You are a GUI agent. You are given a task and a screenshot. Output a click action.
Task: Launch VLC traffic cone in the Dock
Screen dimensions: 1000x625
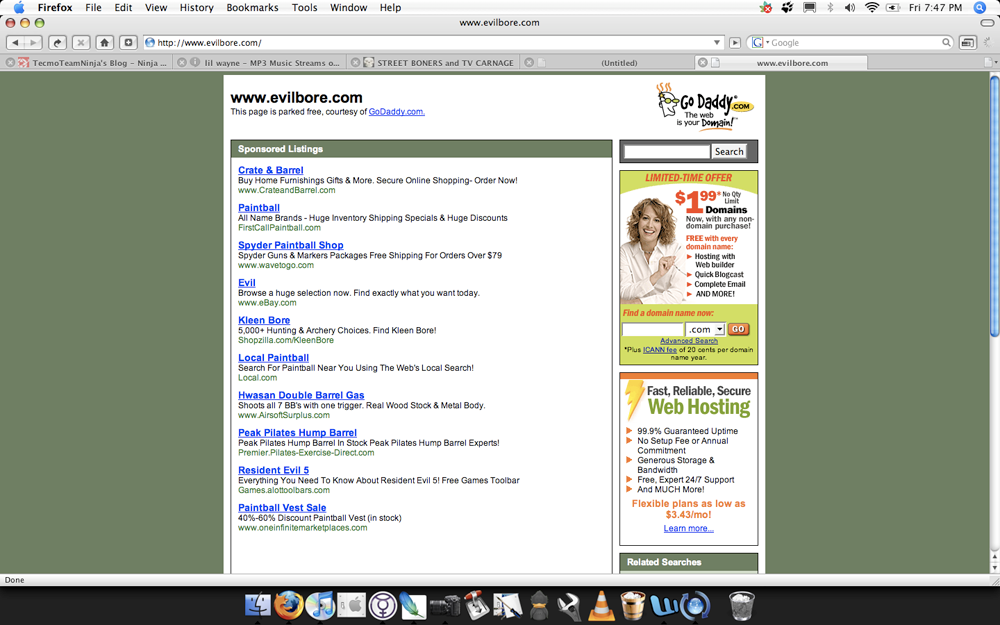[601, 605]
